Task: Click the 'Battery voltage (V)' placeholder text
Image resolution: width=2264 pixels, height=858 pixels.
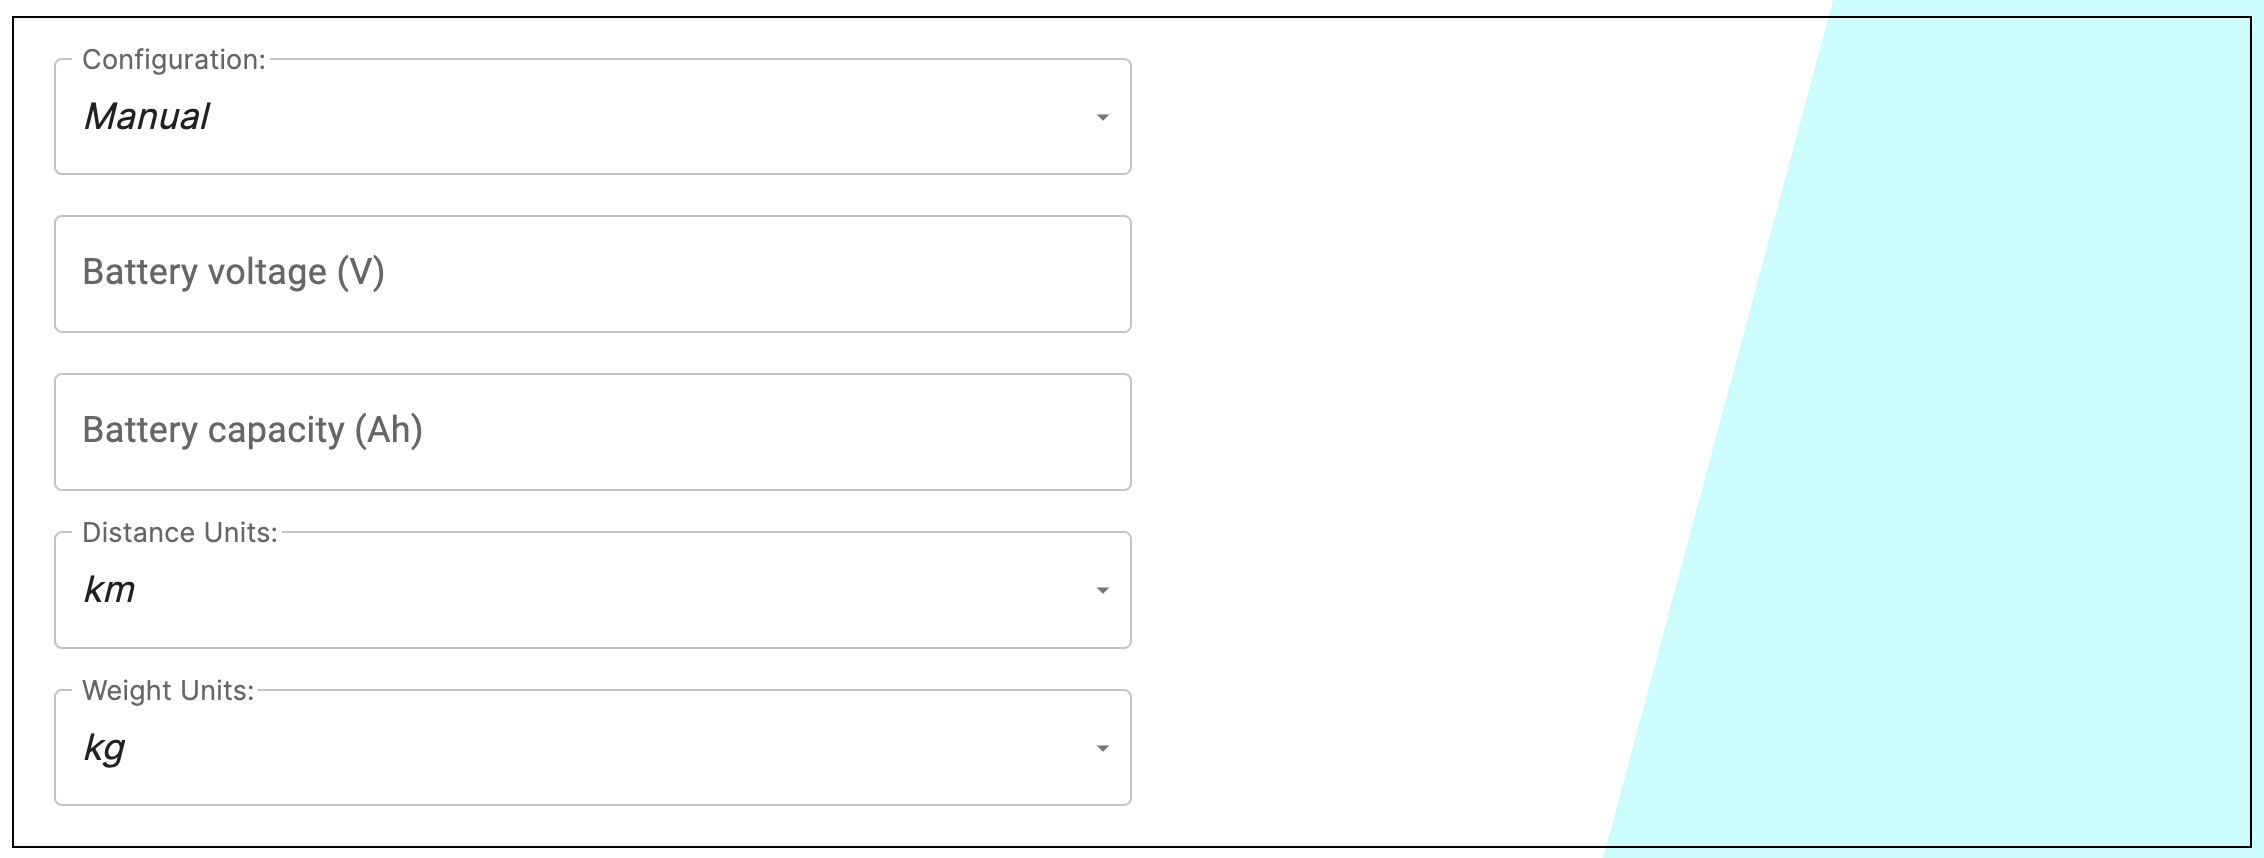Action: tap(233, 272)
